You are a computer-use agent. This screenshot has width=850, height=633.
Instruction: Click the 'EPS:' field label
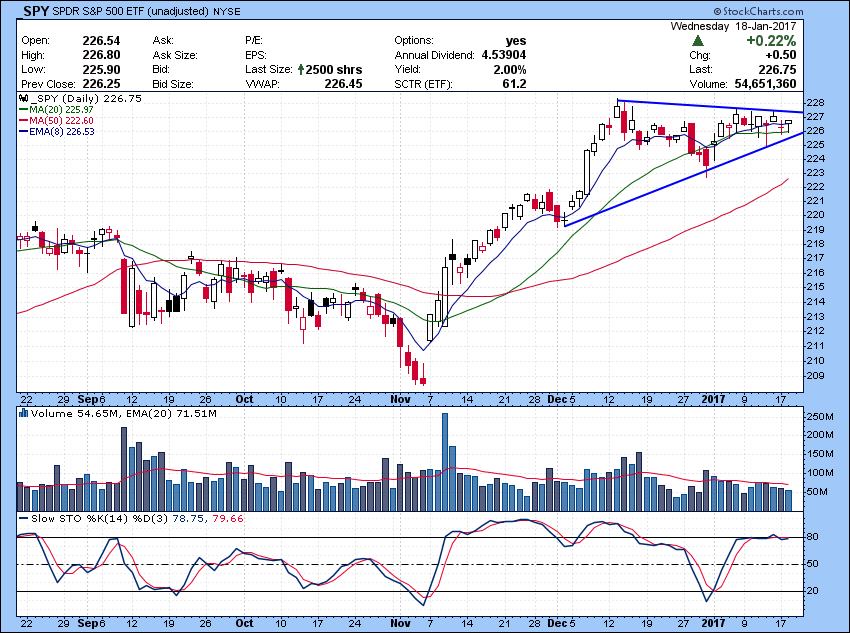pos(255,55)
